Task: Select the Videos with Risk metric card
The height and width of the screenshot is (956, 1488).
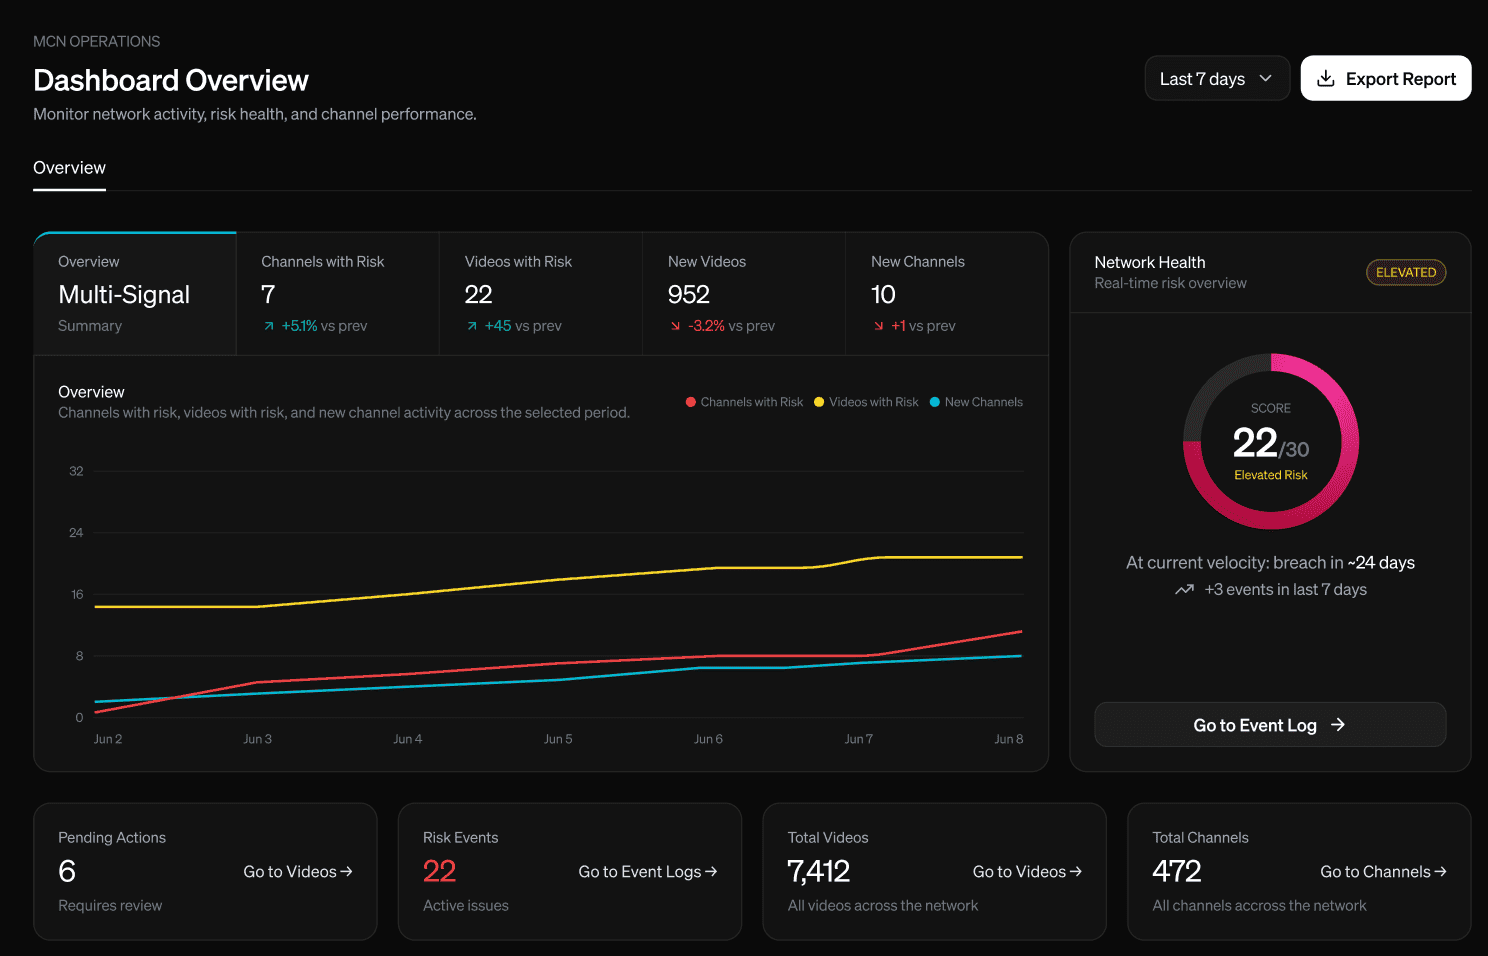Action: coord(541,294)
